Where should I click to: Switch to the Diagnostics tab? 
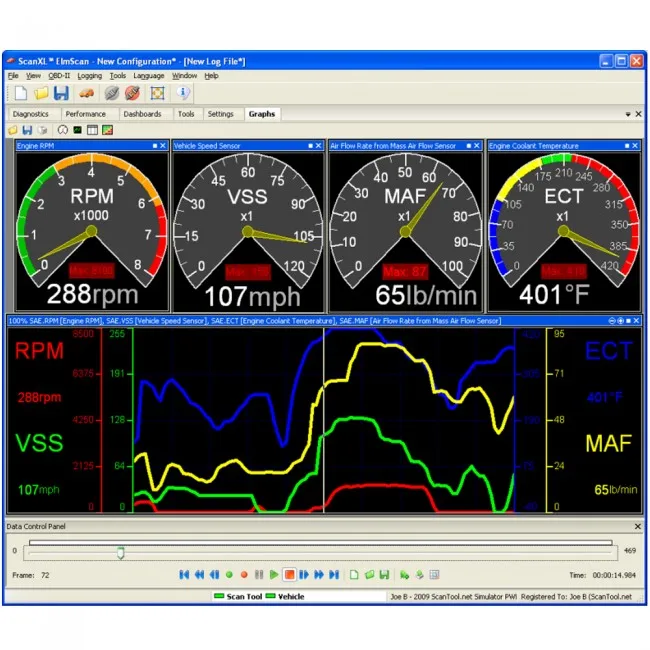(31, 114)
